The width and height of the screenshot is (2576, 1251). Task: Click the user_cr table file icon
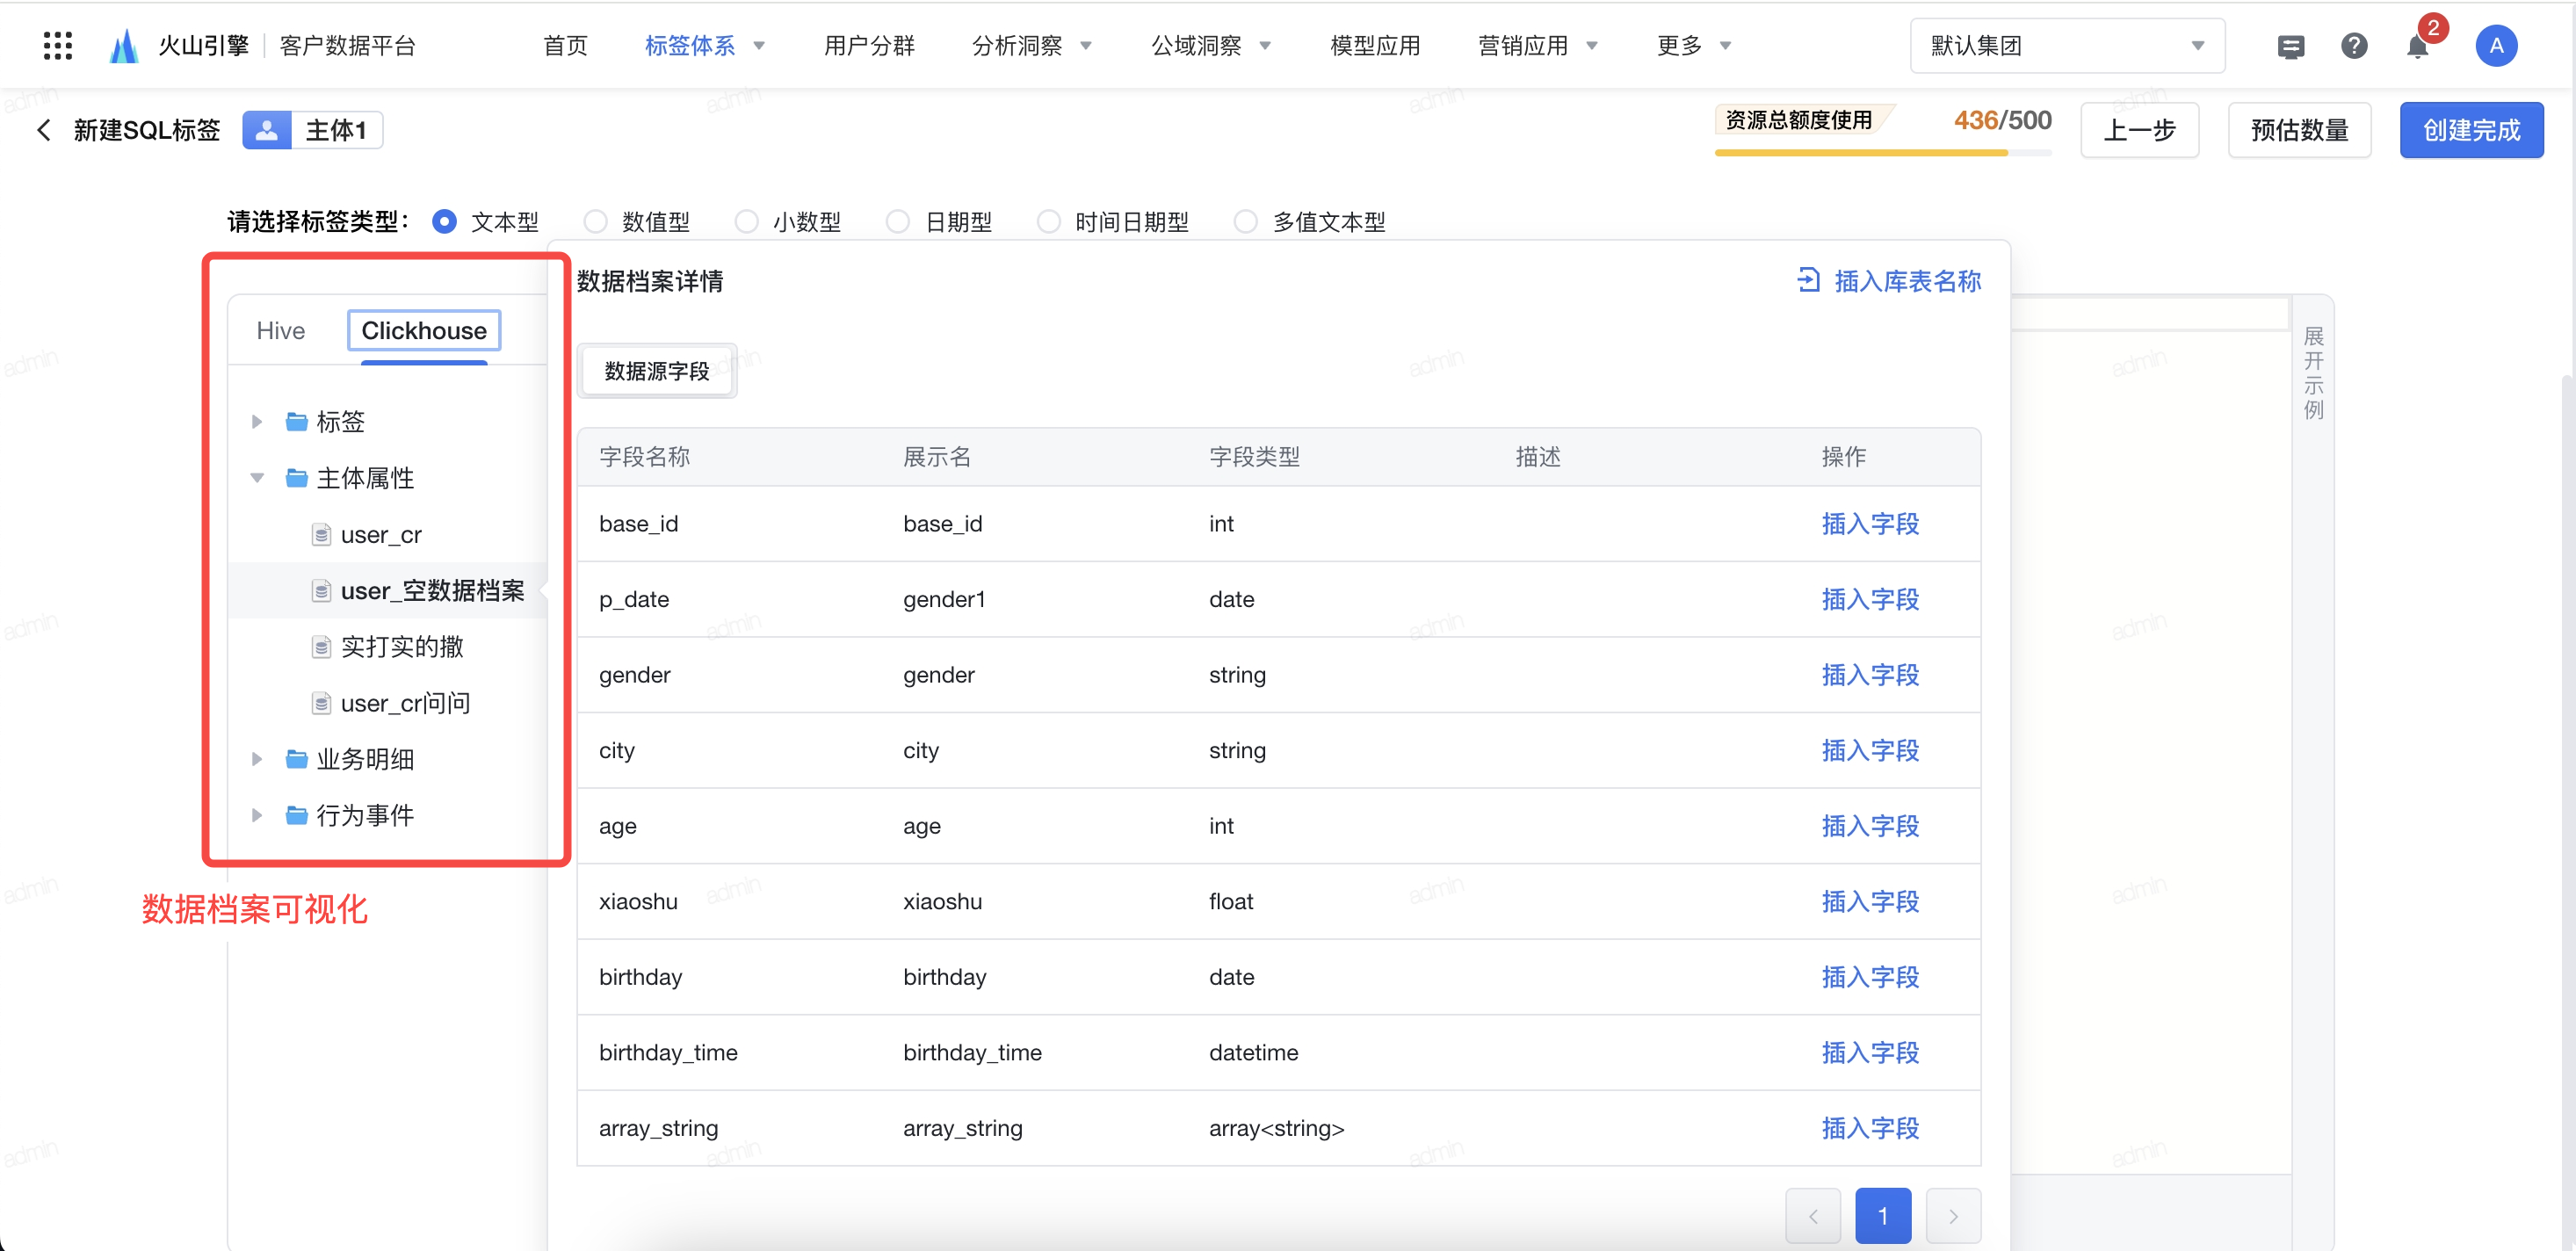(321, 534)
